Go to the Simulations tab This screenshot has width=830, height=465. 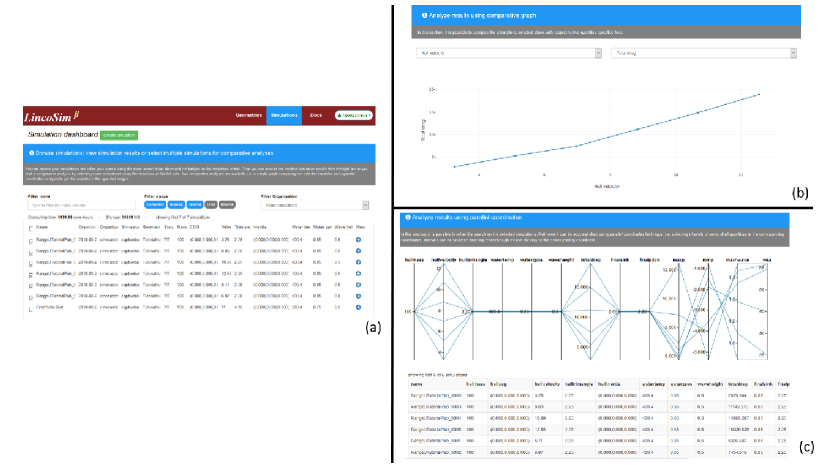(284, 115)
